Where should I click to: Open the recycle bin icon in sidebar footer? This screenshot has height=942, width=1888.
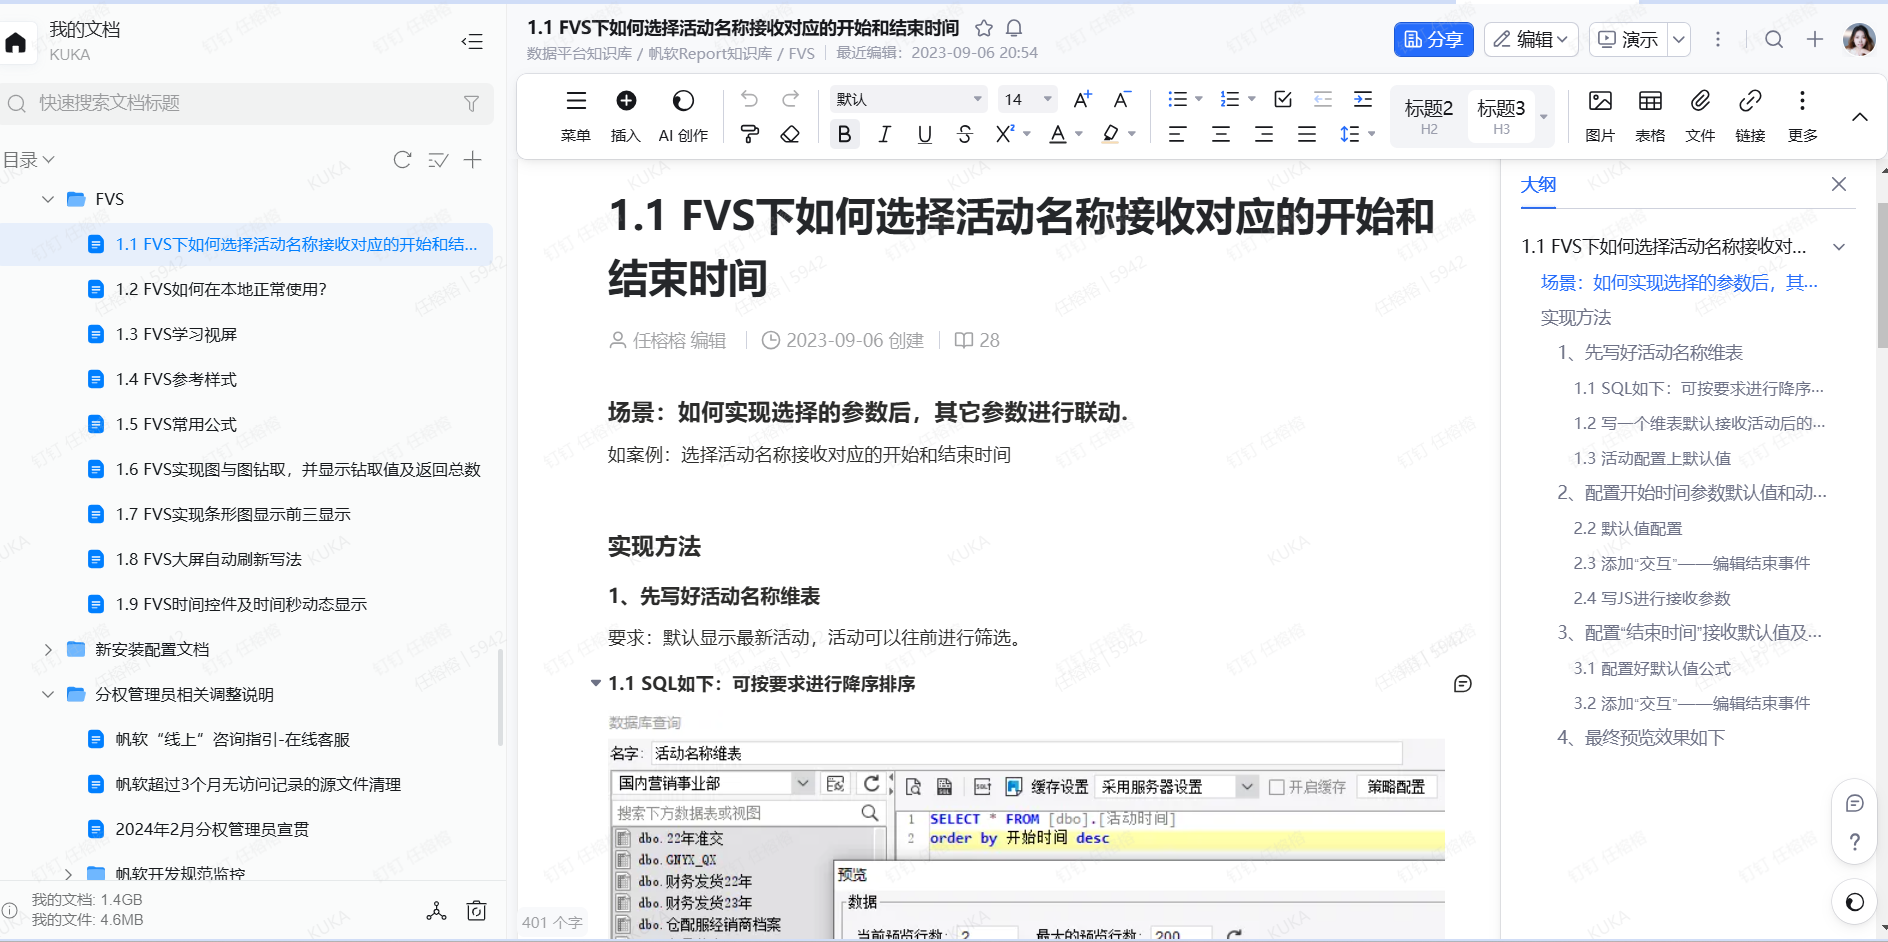click(x=477, y=911)
